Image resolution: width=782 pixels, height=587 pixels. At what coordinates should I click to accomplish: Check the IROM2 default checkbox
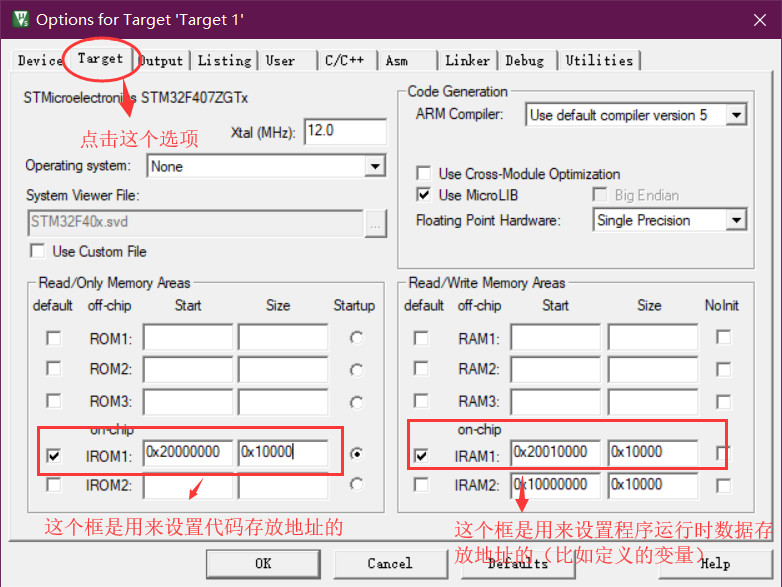click(x=53, y=484)
